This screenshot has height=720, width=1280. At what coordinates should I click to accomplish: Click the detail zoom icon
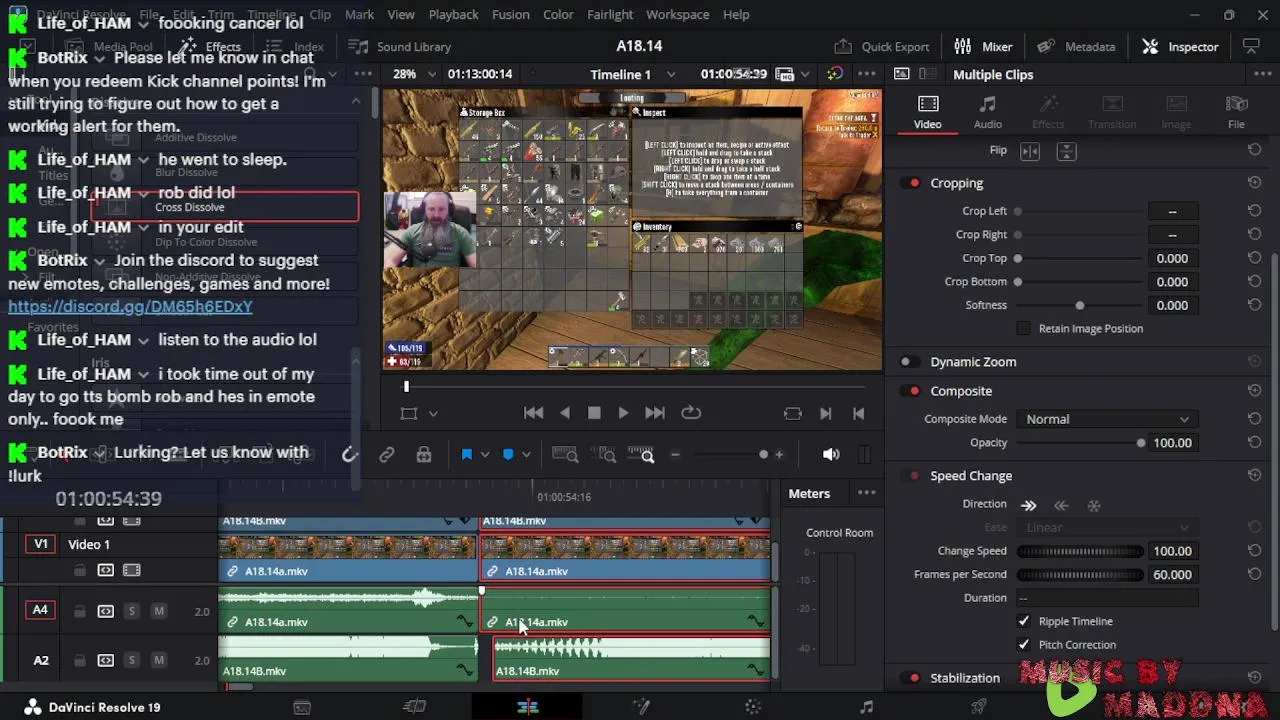click(606, 455)
